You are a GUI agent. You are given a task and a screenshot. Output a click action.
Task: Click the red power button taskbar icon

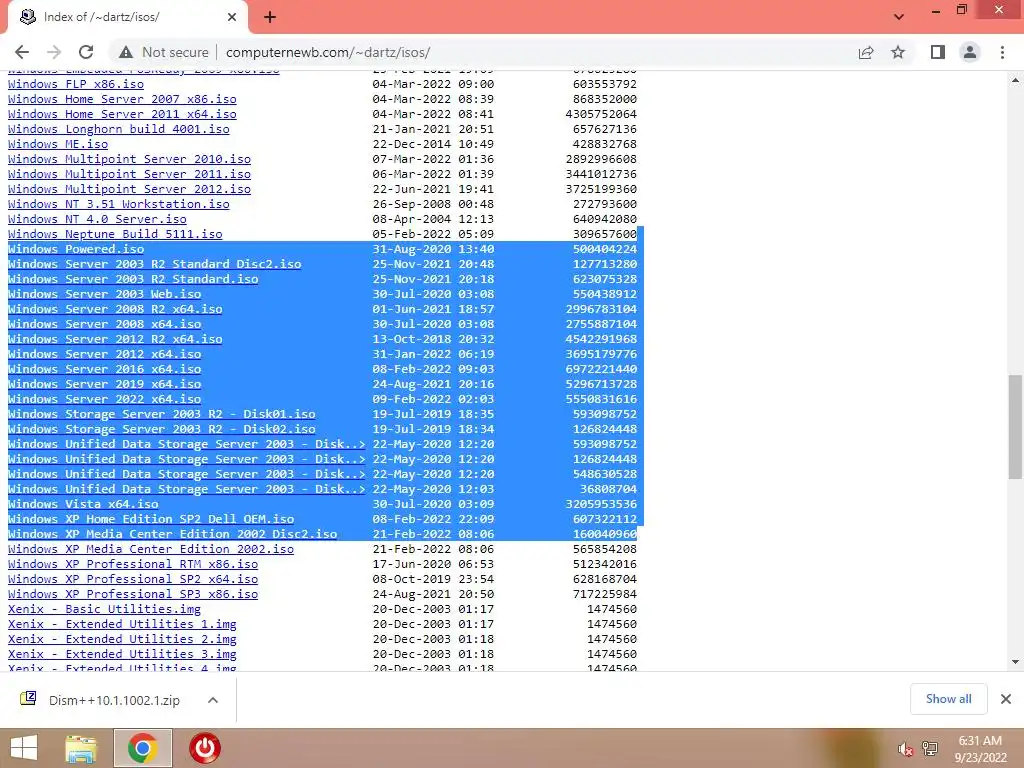[204, 748]
